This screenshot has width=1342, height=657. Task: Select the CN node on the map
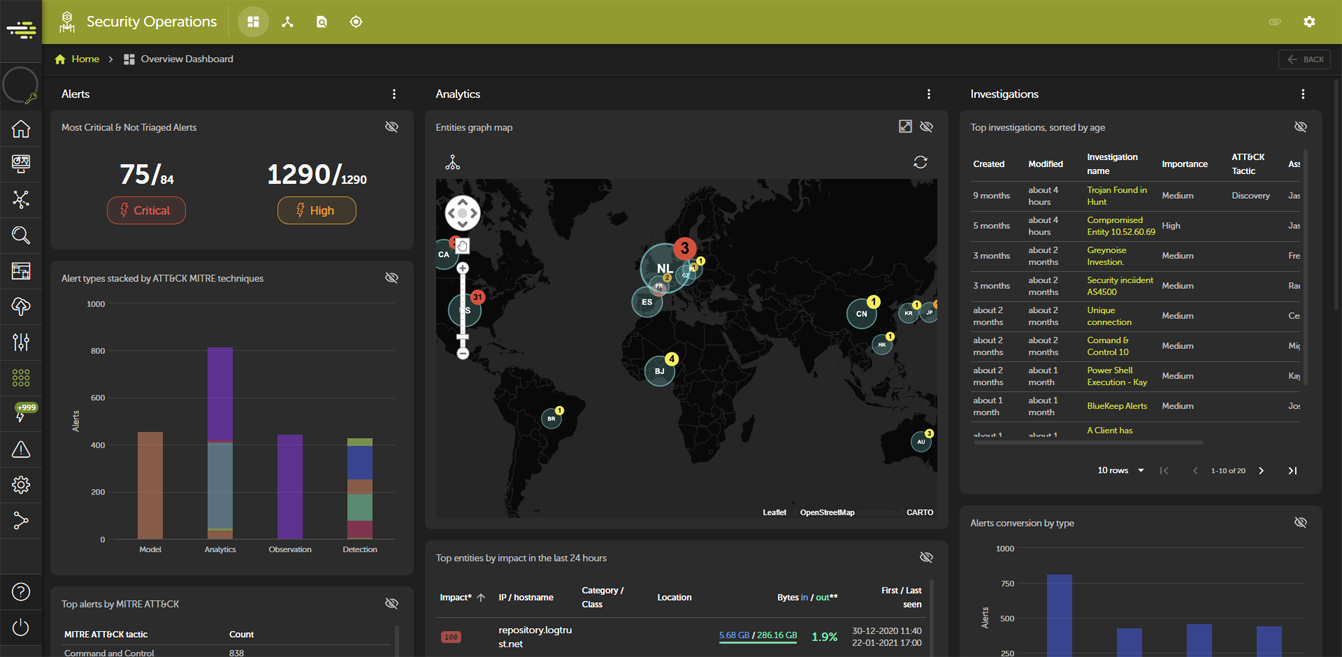click(861, 313)
